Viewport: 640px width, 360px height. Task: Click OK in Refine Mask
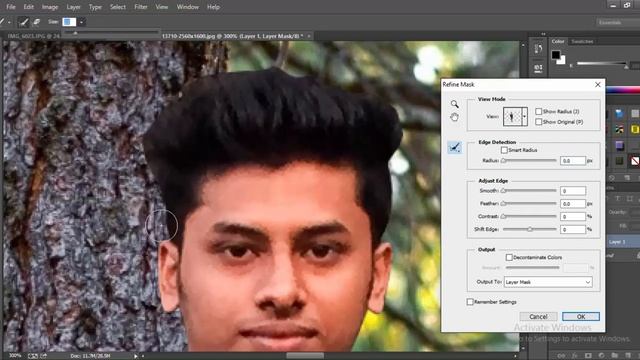point(581,316)
